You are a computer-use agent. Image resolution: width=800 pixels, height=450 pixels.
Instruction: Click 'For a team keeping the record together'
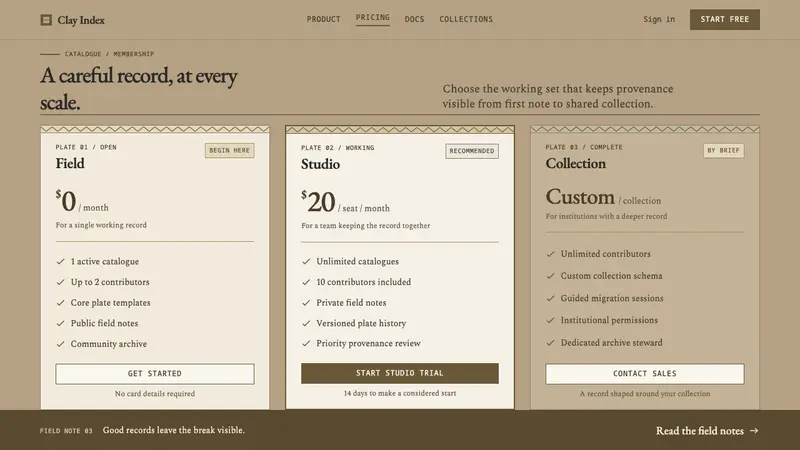[366, 226]
